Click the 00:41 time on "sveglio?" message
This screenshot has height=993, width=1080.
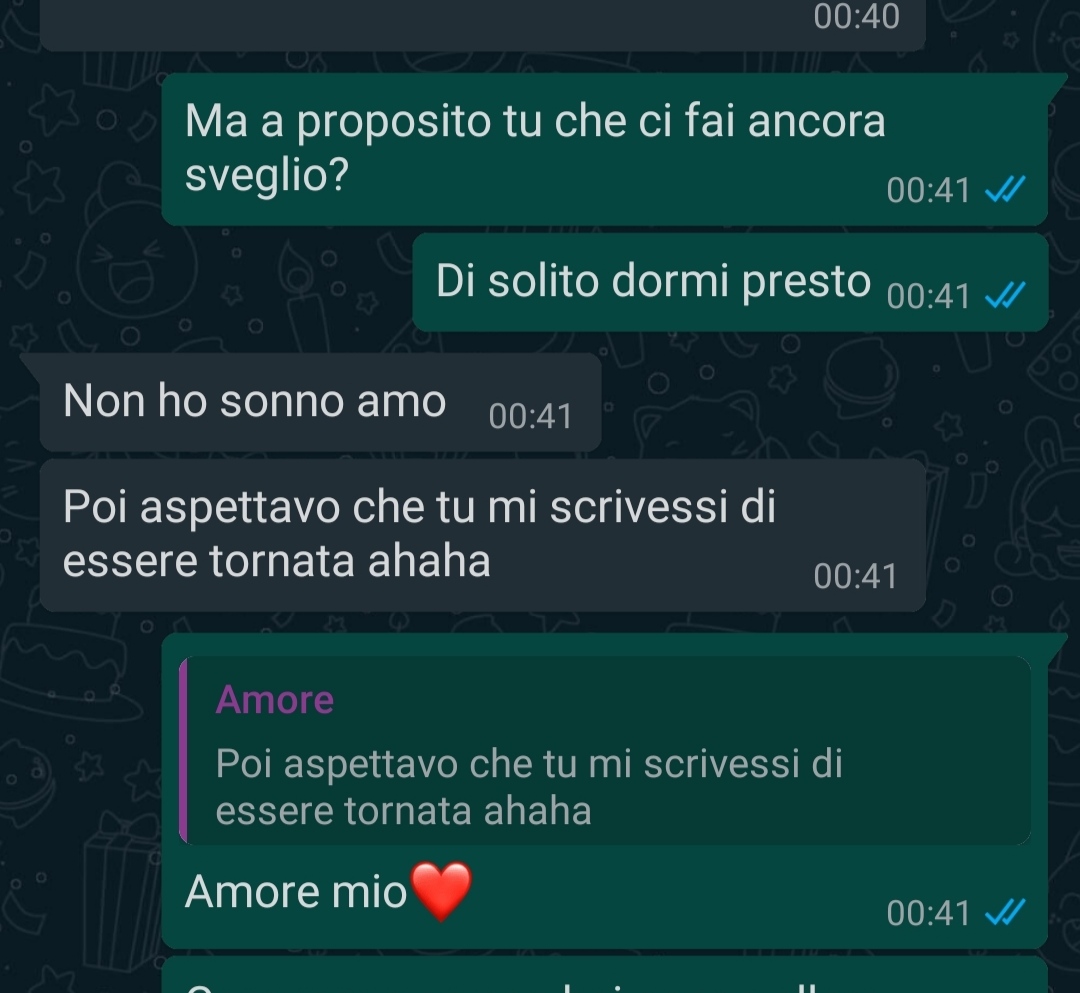[x=928, y=190]
